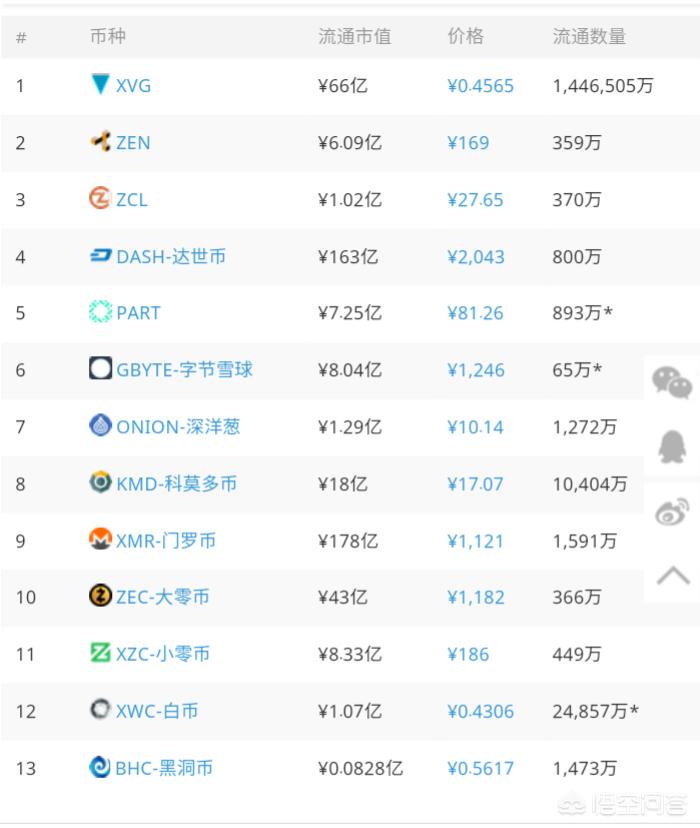Click the XVG coin logo icon

100,84
